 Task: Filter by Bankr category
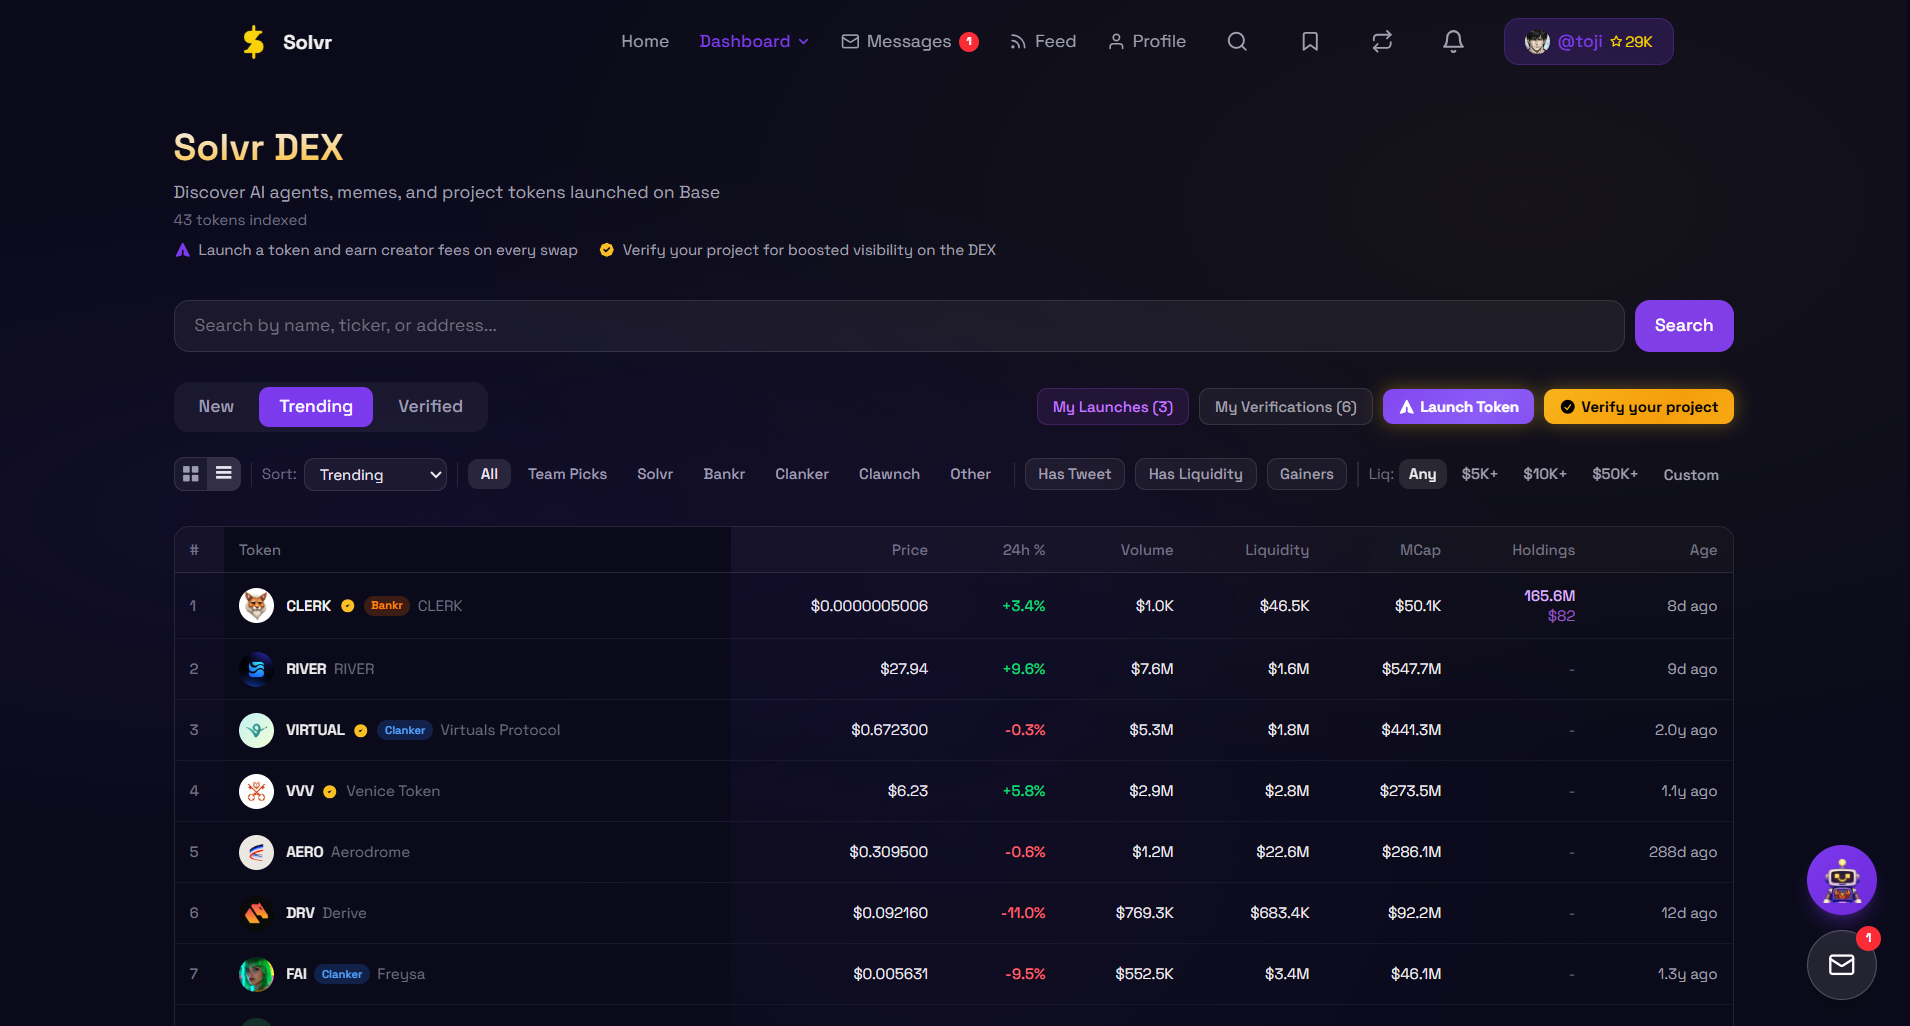click(724, 474)
